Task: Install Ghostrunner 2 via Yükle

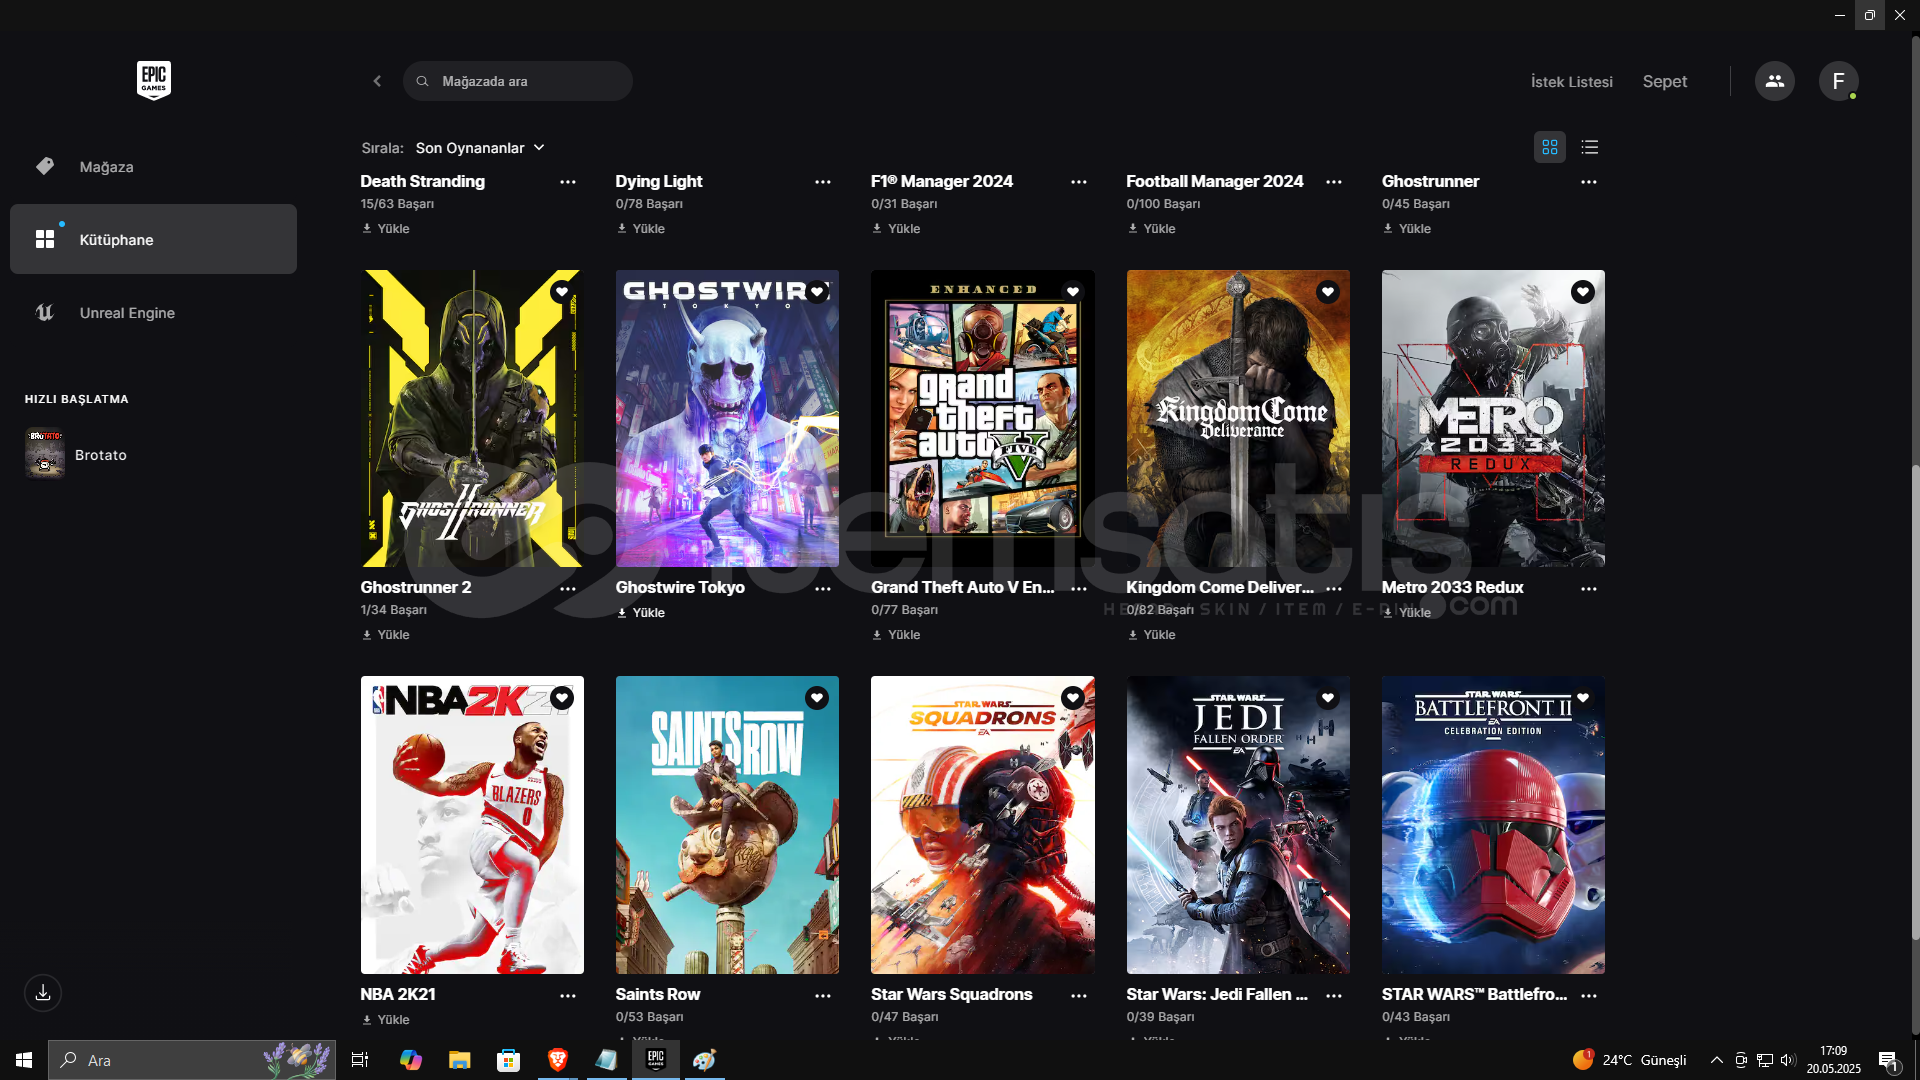Action: [386, 635]
